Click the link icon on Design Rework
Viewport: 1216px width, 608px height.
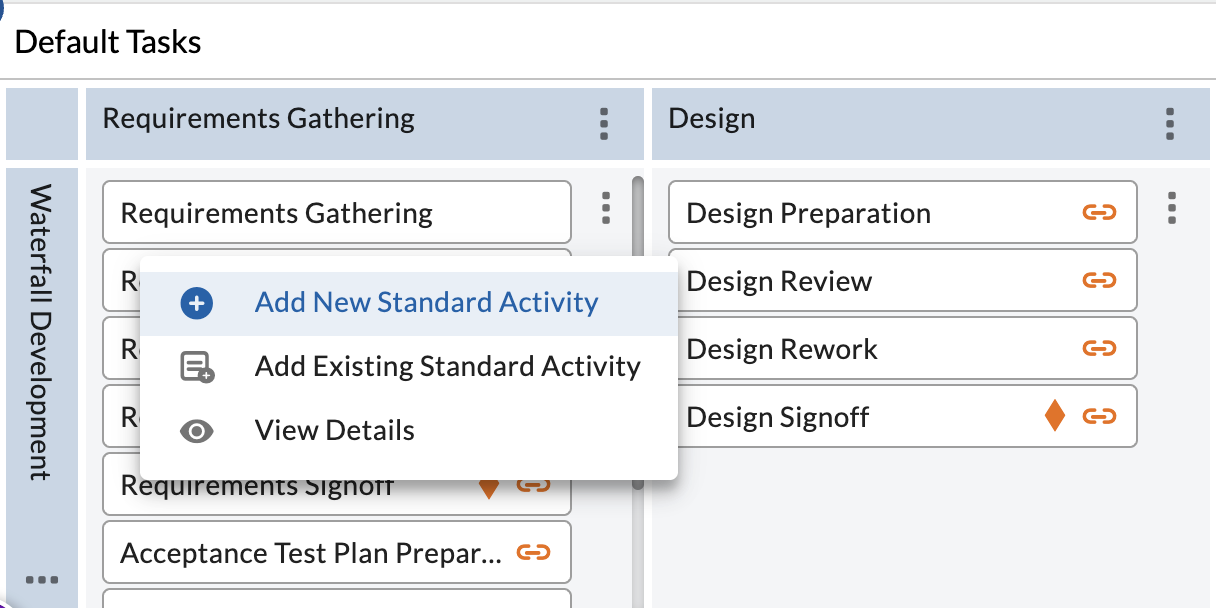[x=1099, y=348]
